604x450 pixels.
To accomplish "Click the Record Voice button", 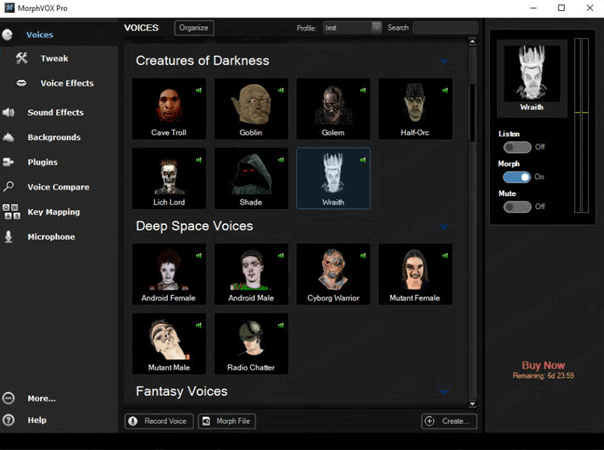I will pyautogui.click(x=159, y=421).
